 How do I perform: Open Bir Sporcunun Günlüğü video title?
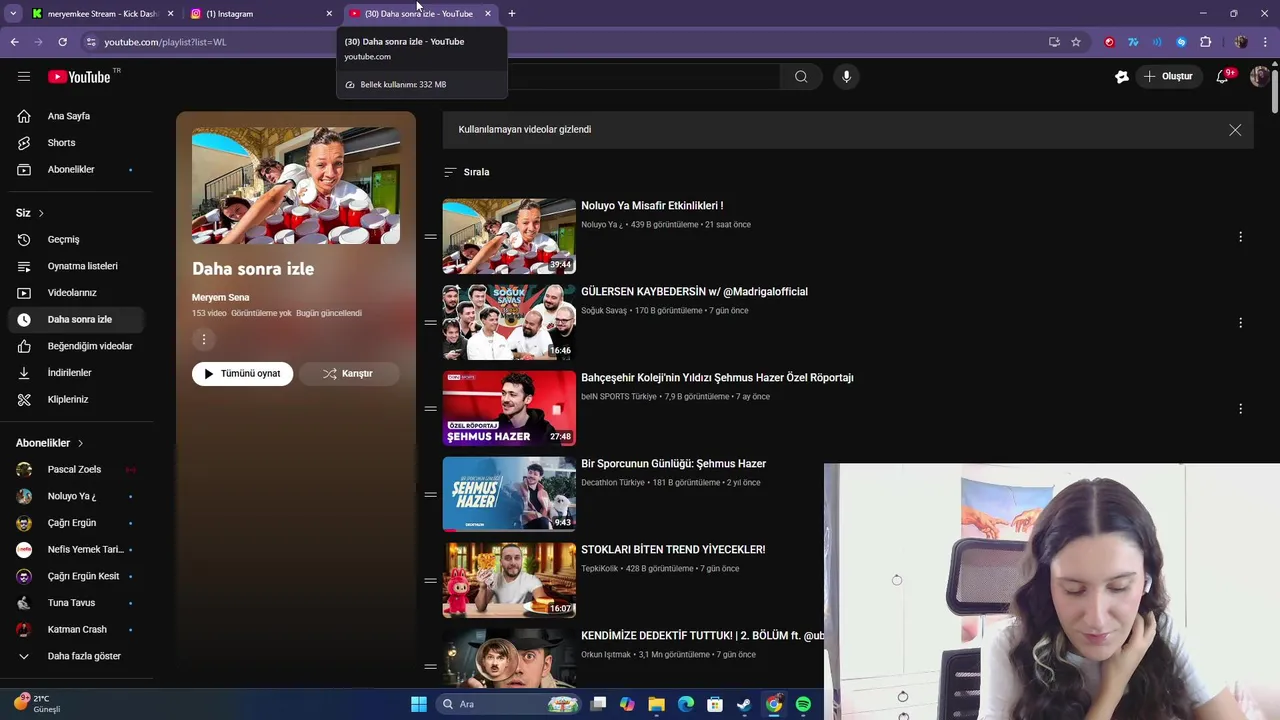(x=673, y=464)
